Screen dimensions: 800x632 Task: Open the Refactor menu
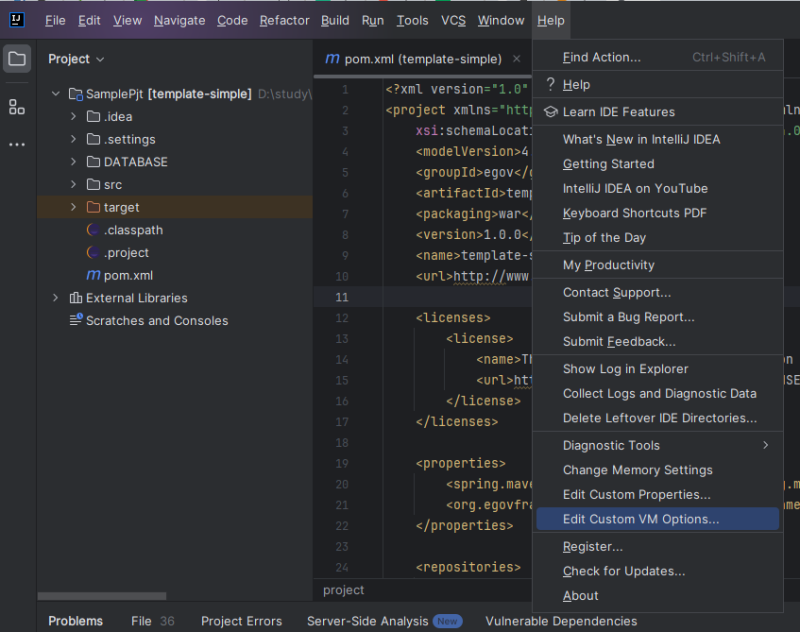coord(284,20)
